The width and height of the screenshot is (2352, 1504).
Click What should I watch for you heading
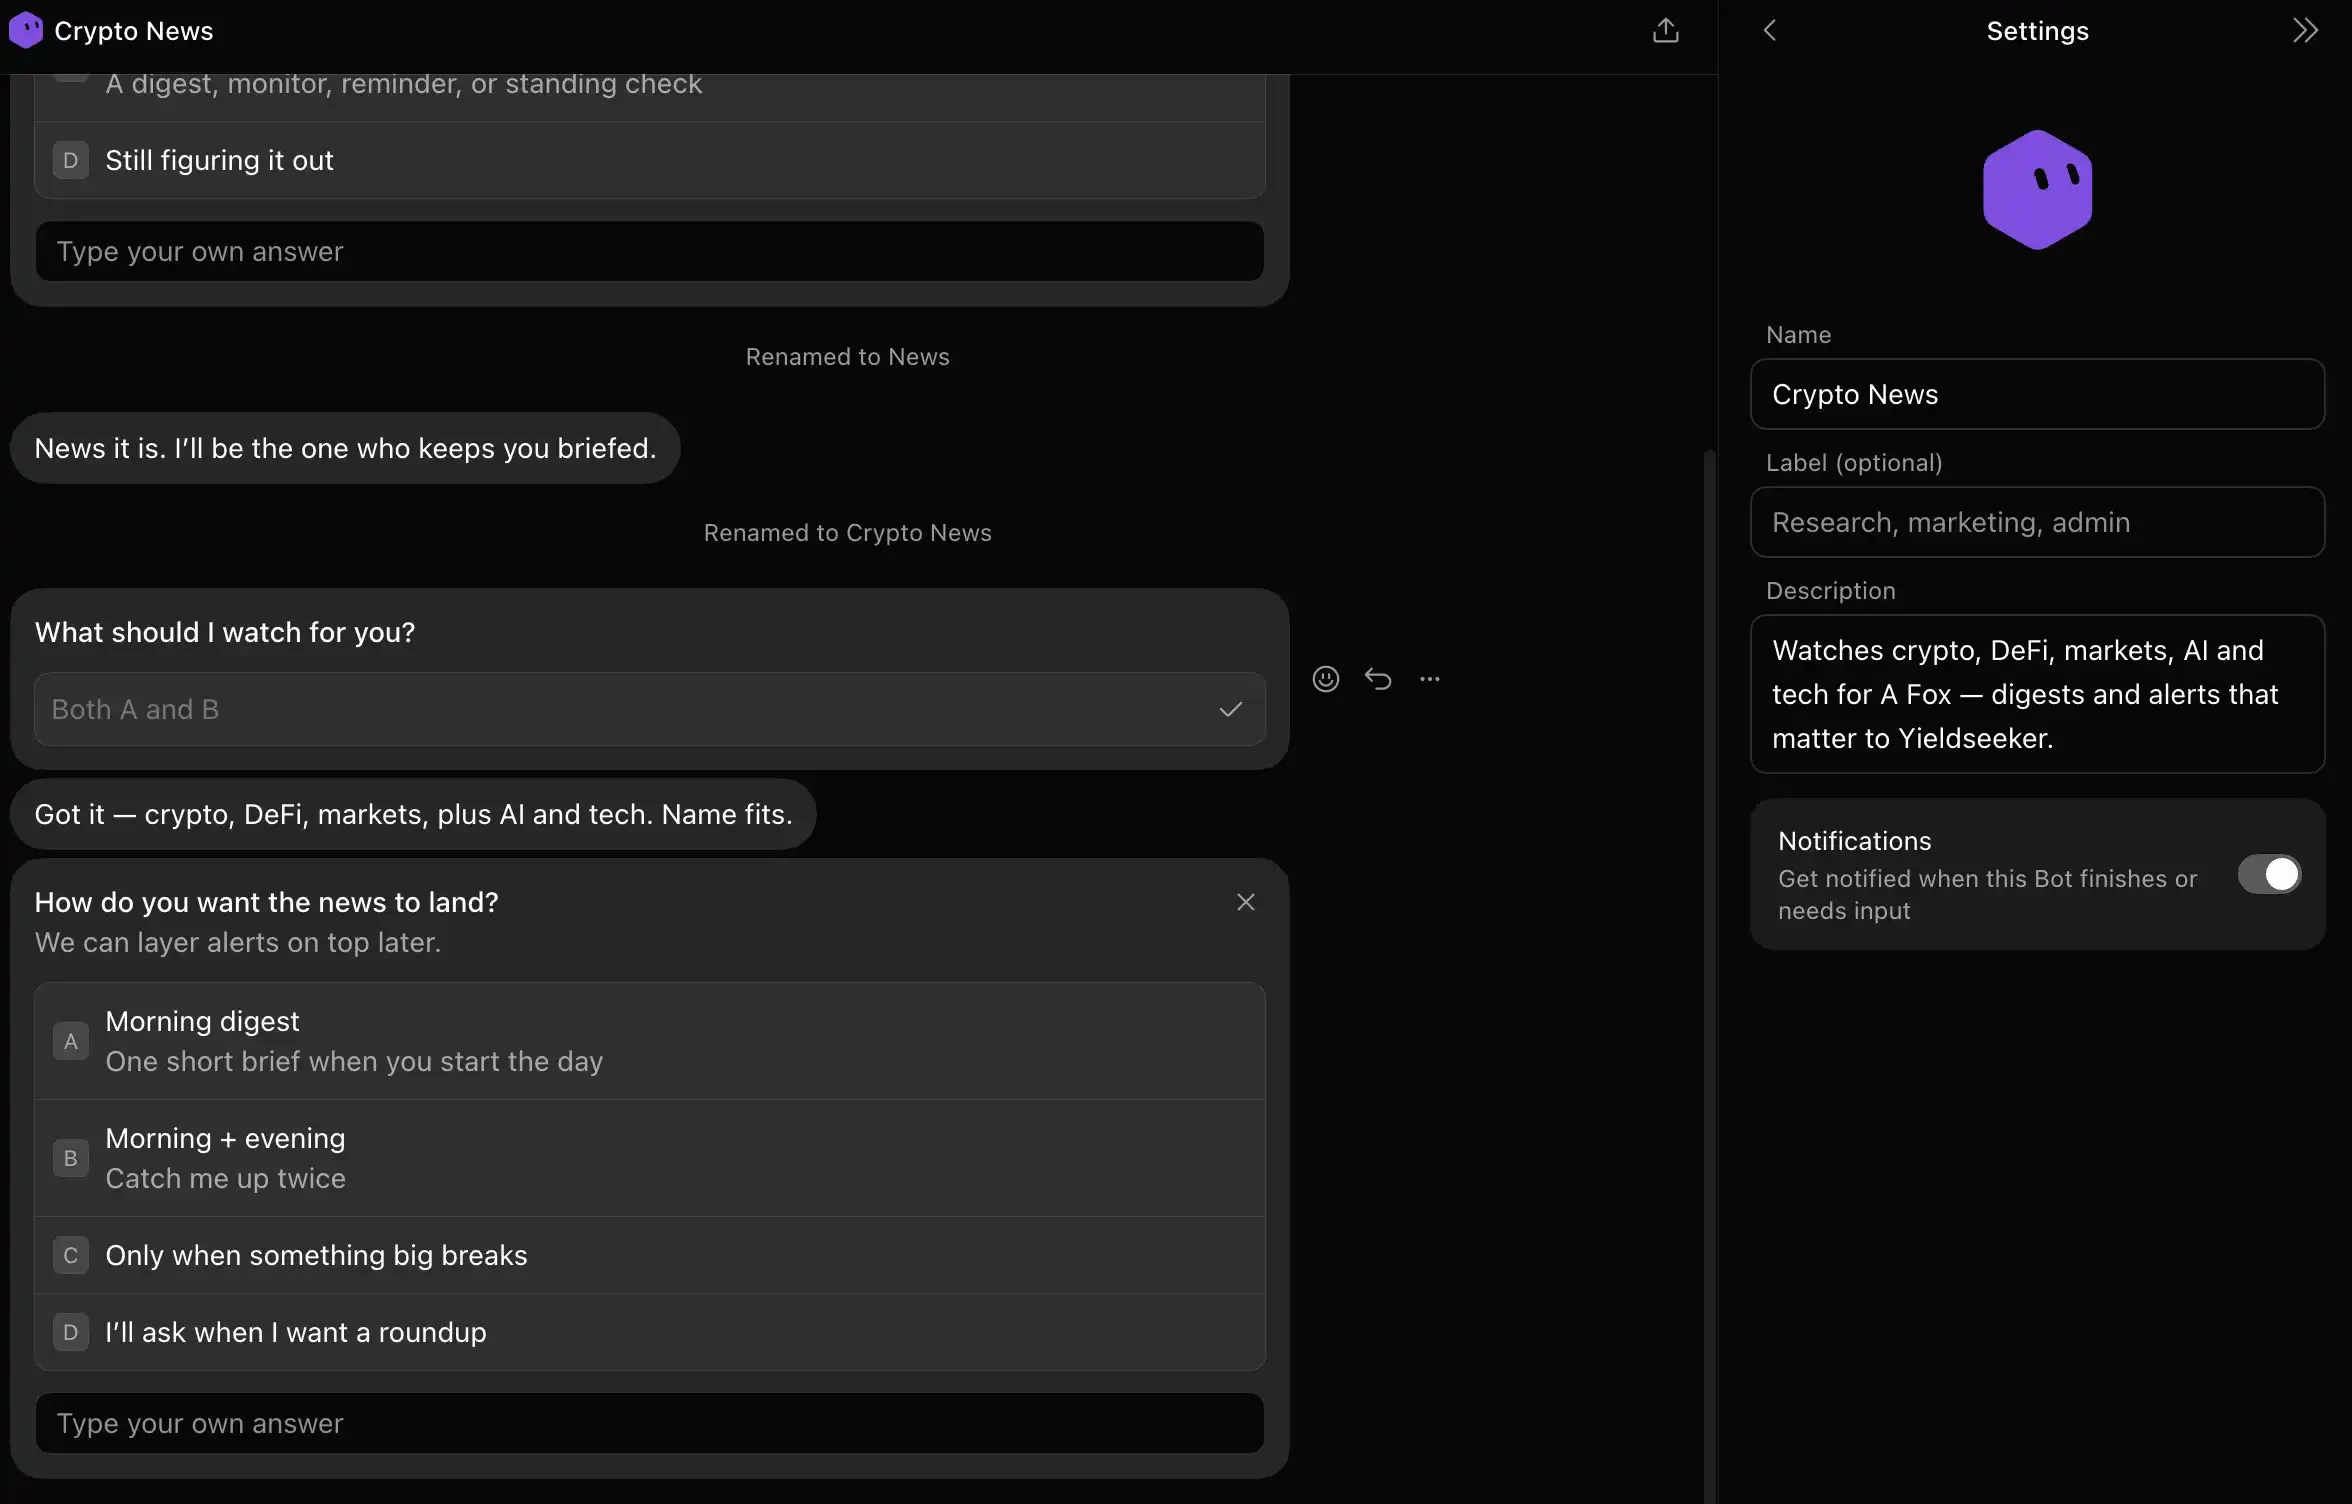[225, 632]
